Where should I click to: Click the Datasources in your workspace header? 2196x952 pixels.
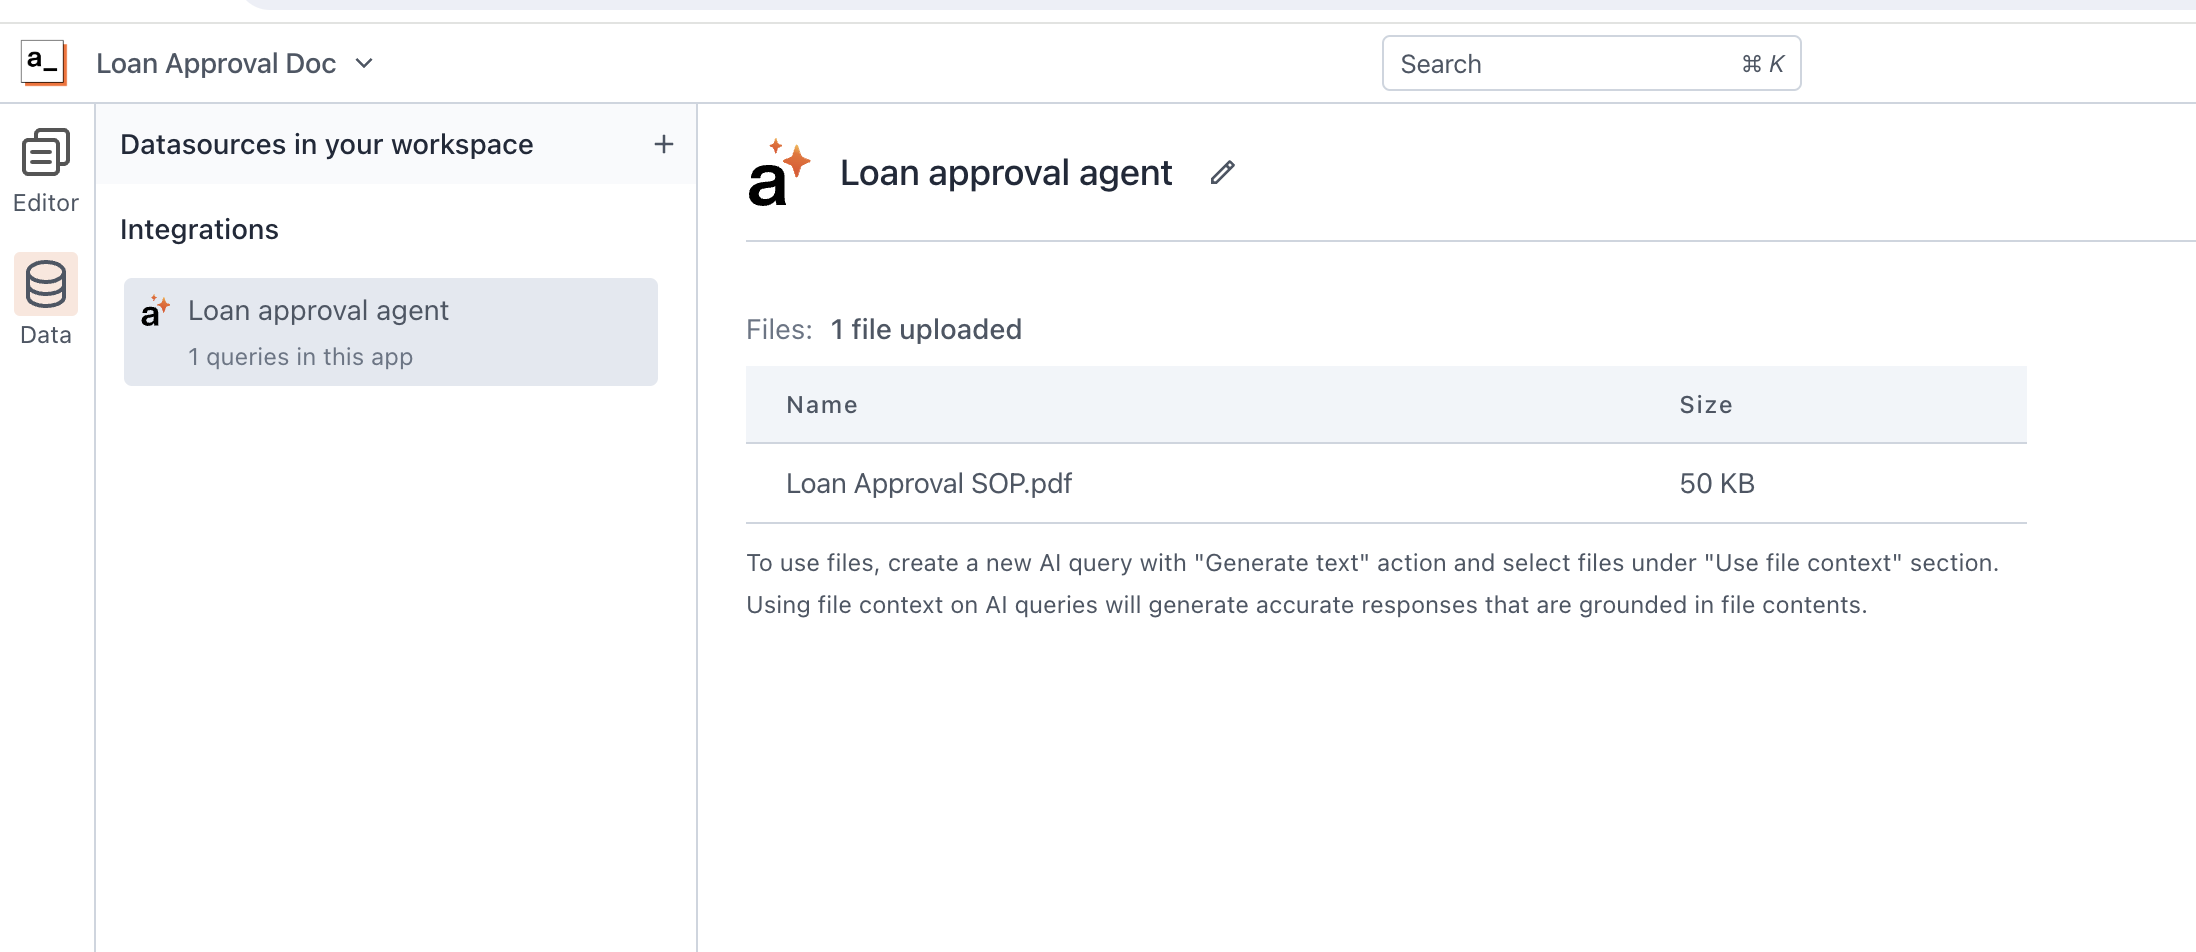pos(326,144)
